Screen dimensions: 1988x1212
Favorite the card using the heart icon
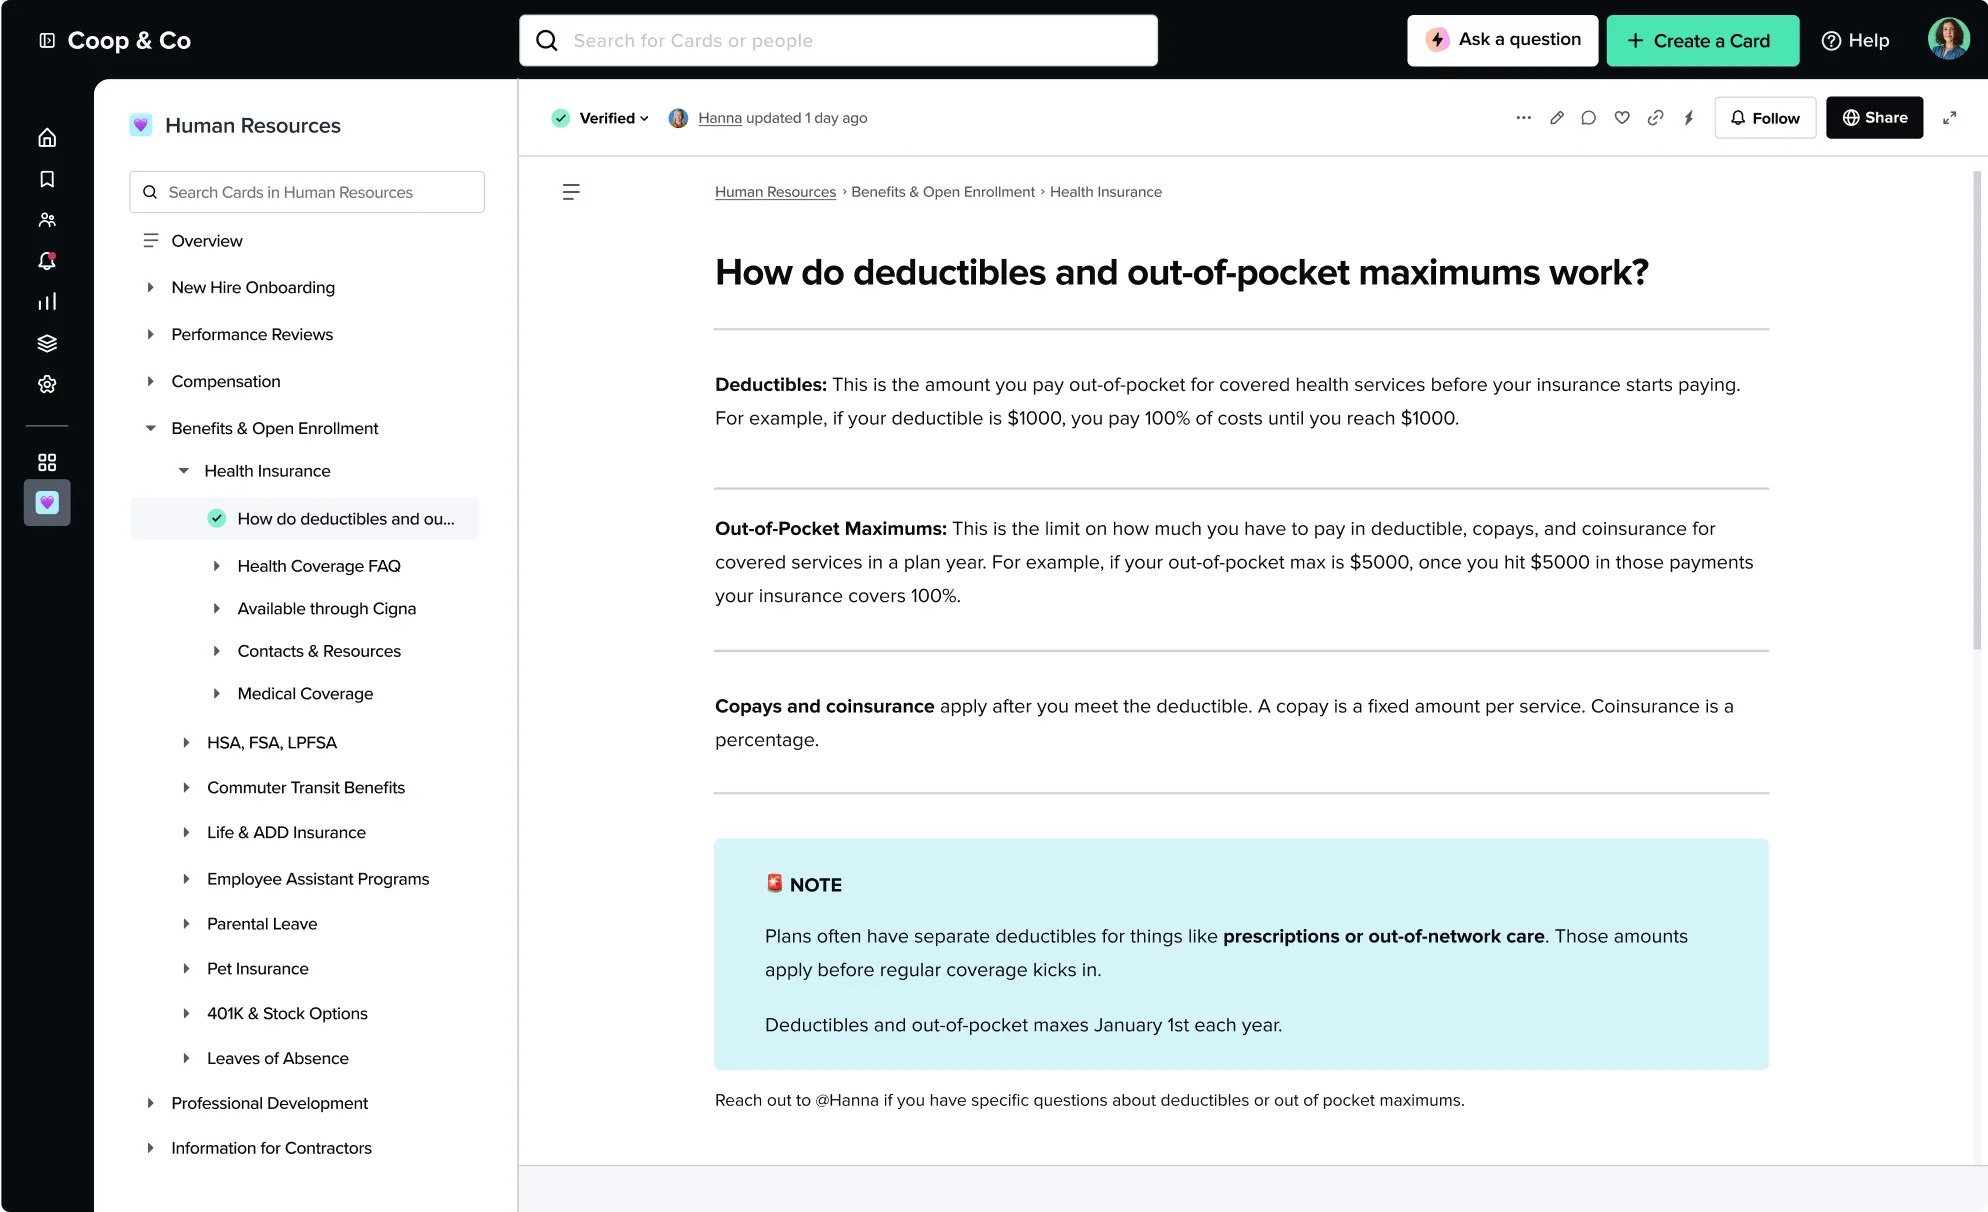click(1622, 117)
